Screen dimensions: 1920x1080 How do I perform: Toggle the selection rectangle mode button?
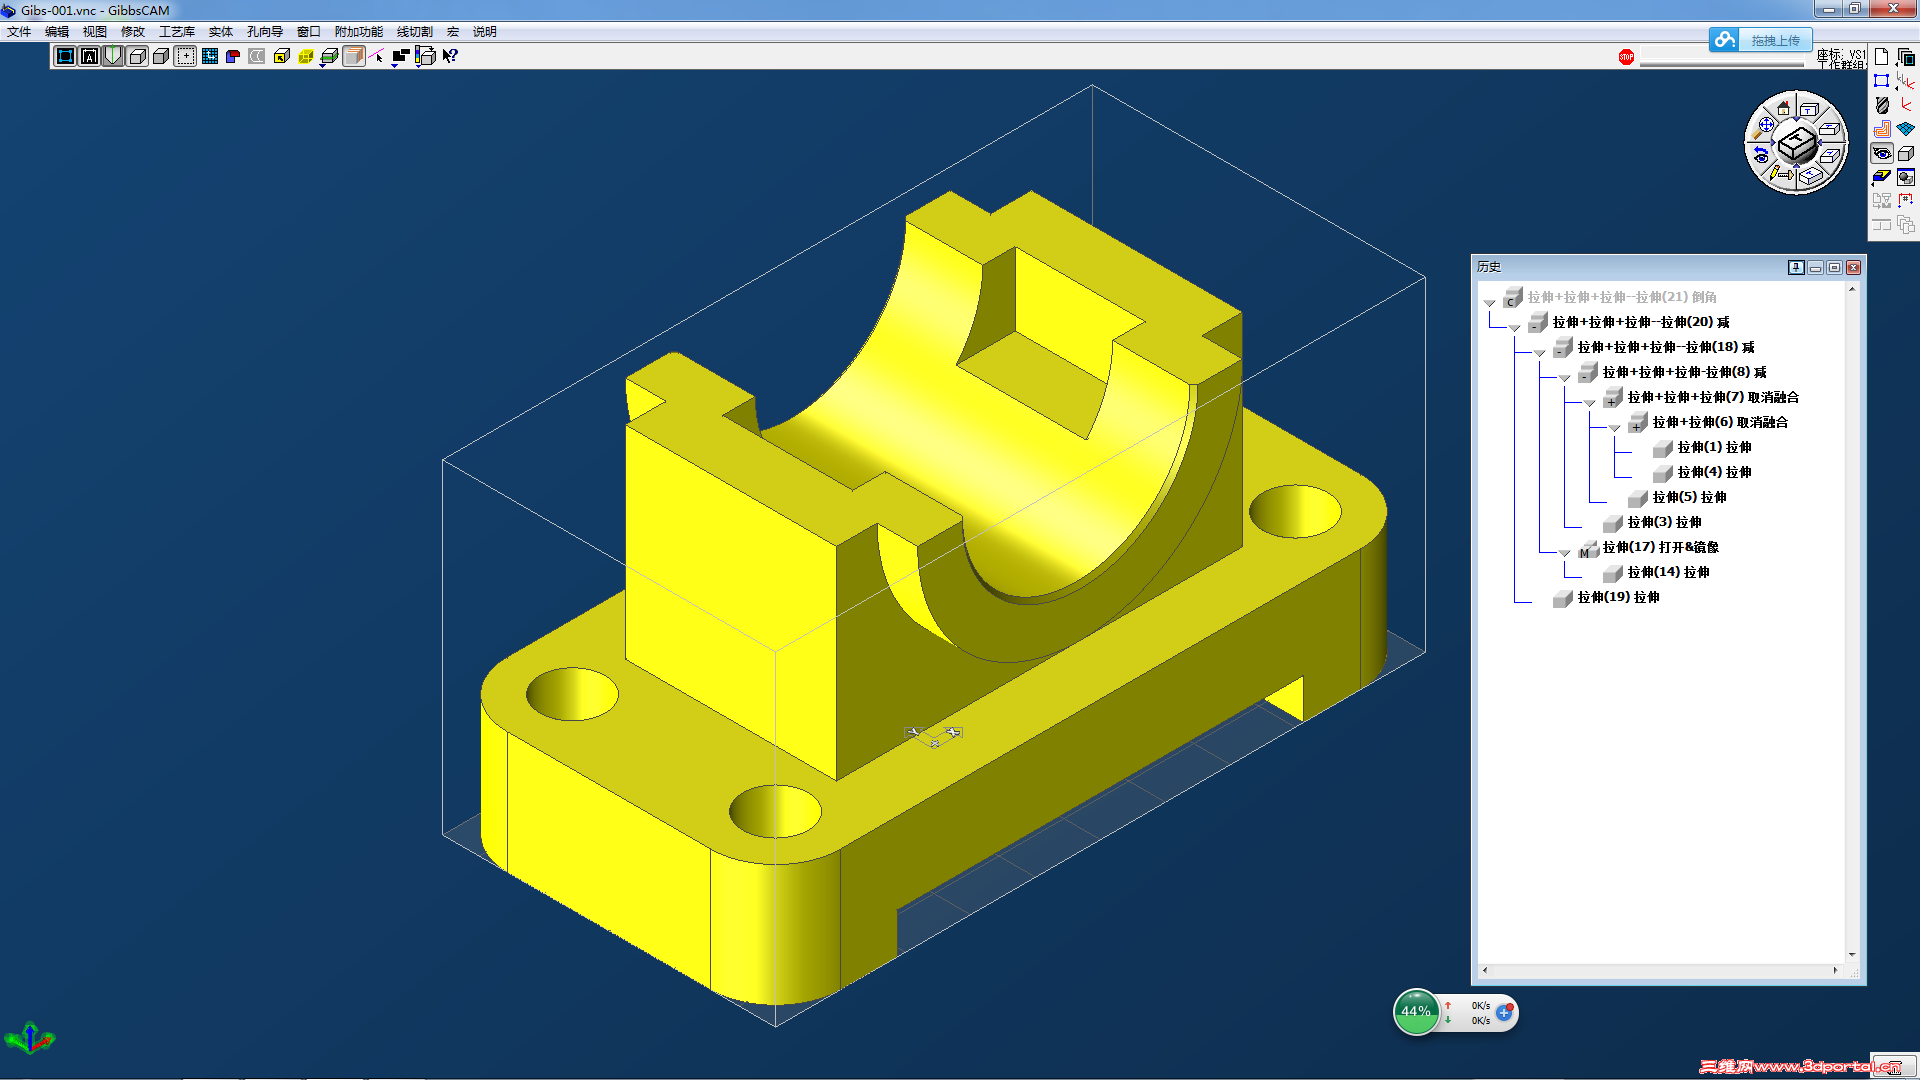[x=185, y=56]
